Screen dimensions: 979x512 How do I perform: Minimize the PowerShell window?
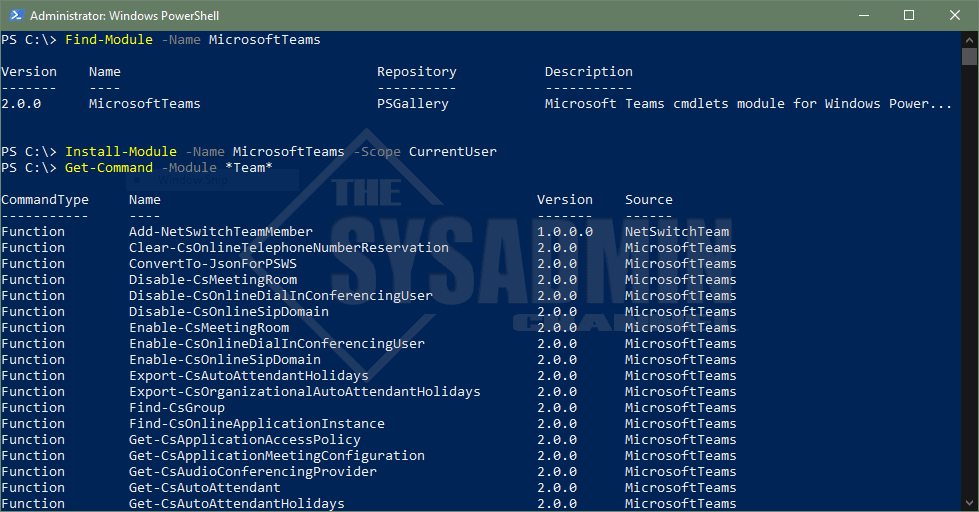point(864,15)
